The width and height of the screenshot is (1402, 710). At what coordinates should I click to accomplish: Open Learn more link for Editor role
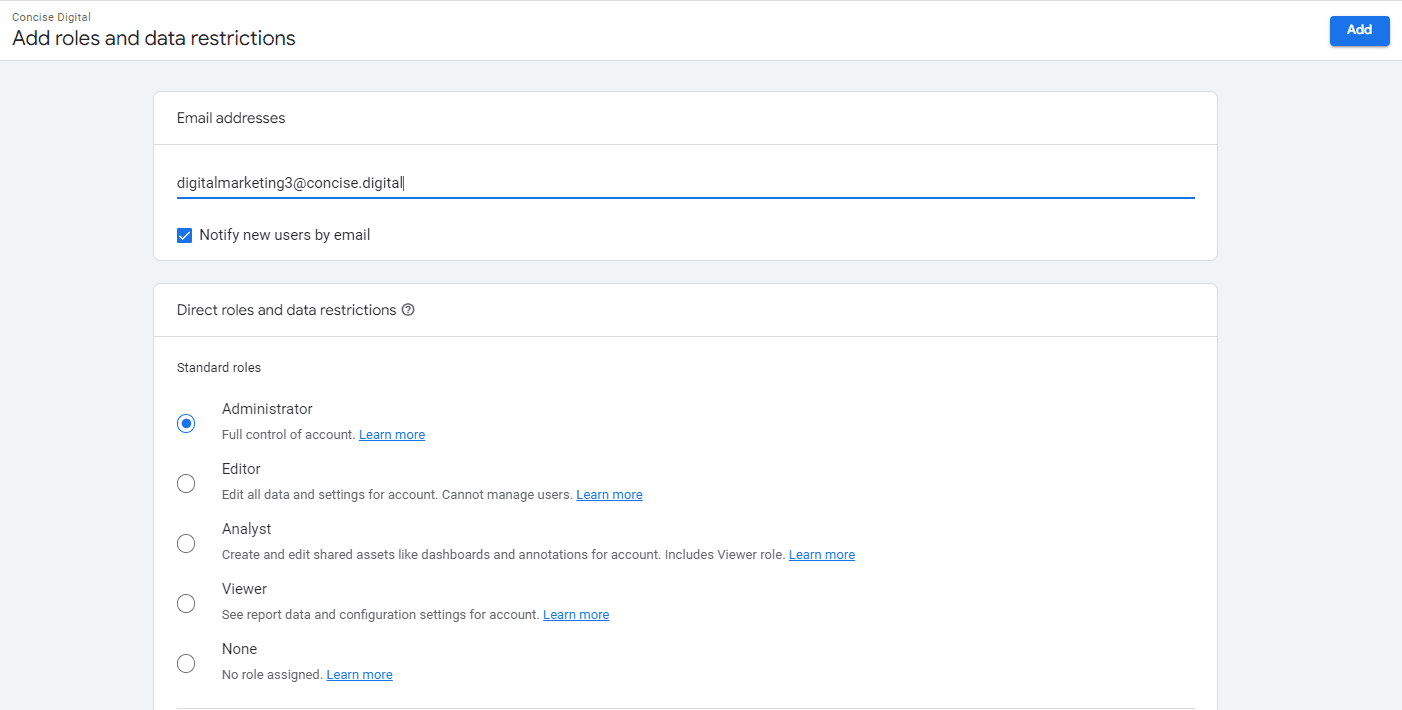pos(609,495)
